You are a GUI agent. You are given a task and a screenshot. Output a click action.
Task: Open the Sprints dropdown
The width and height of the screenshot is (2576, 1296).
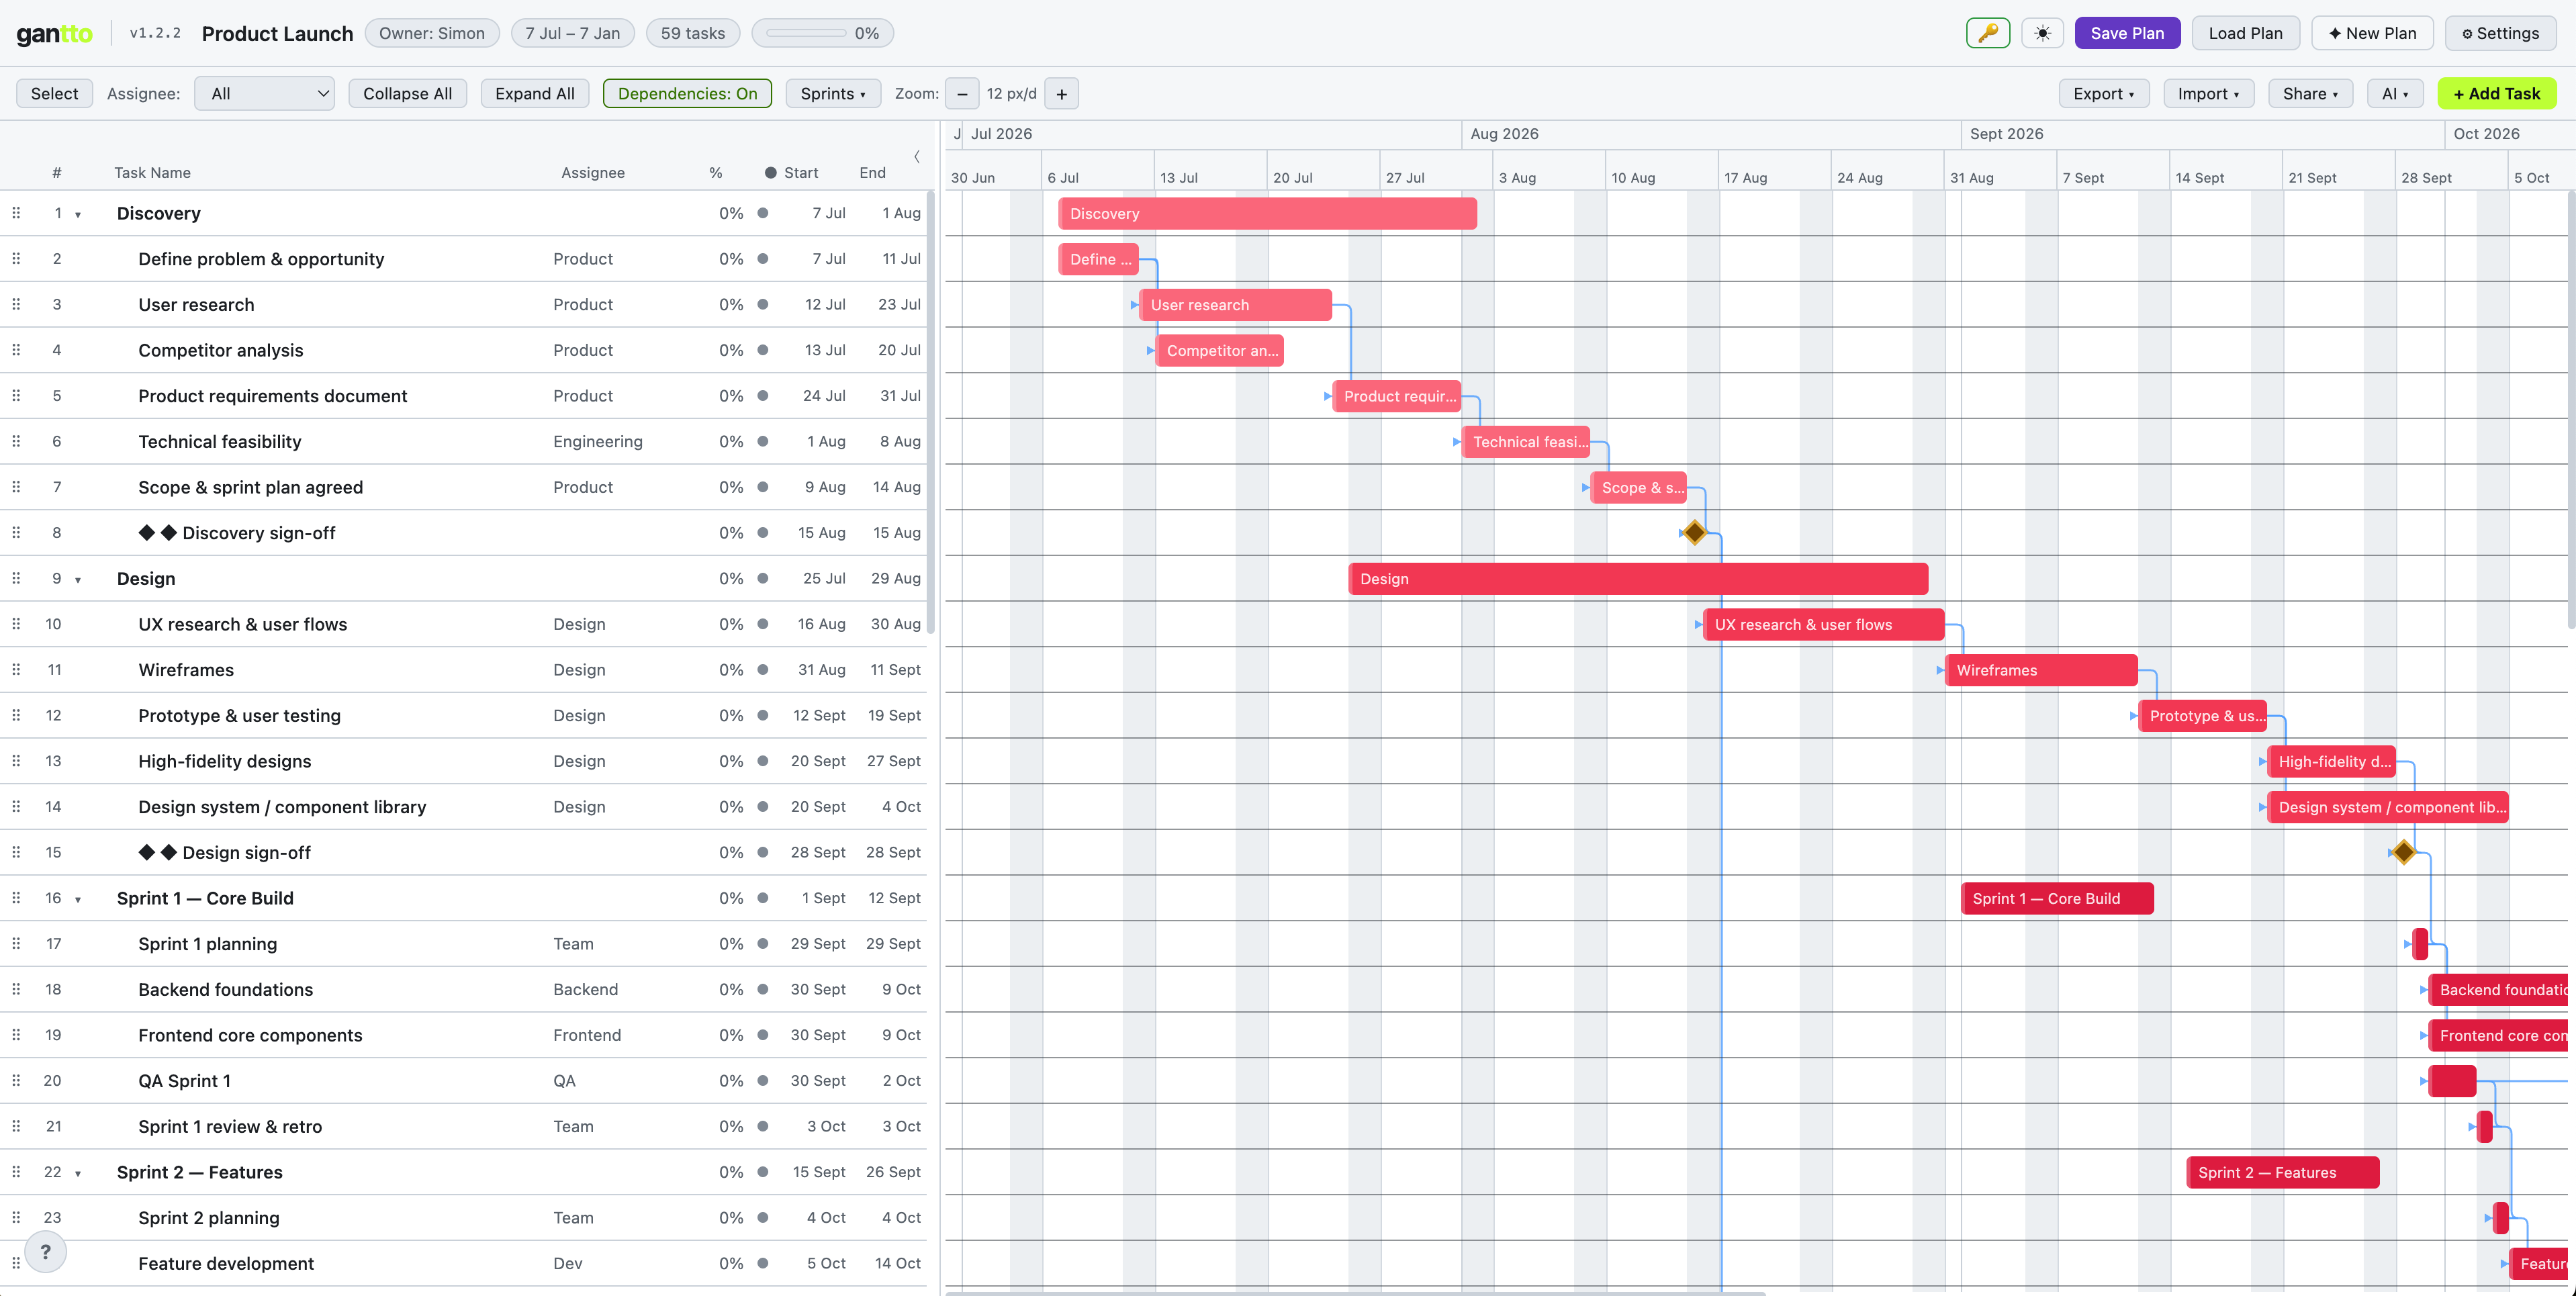click(833, 94)
